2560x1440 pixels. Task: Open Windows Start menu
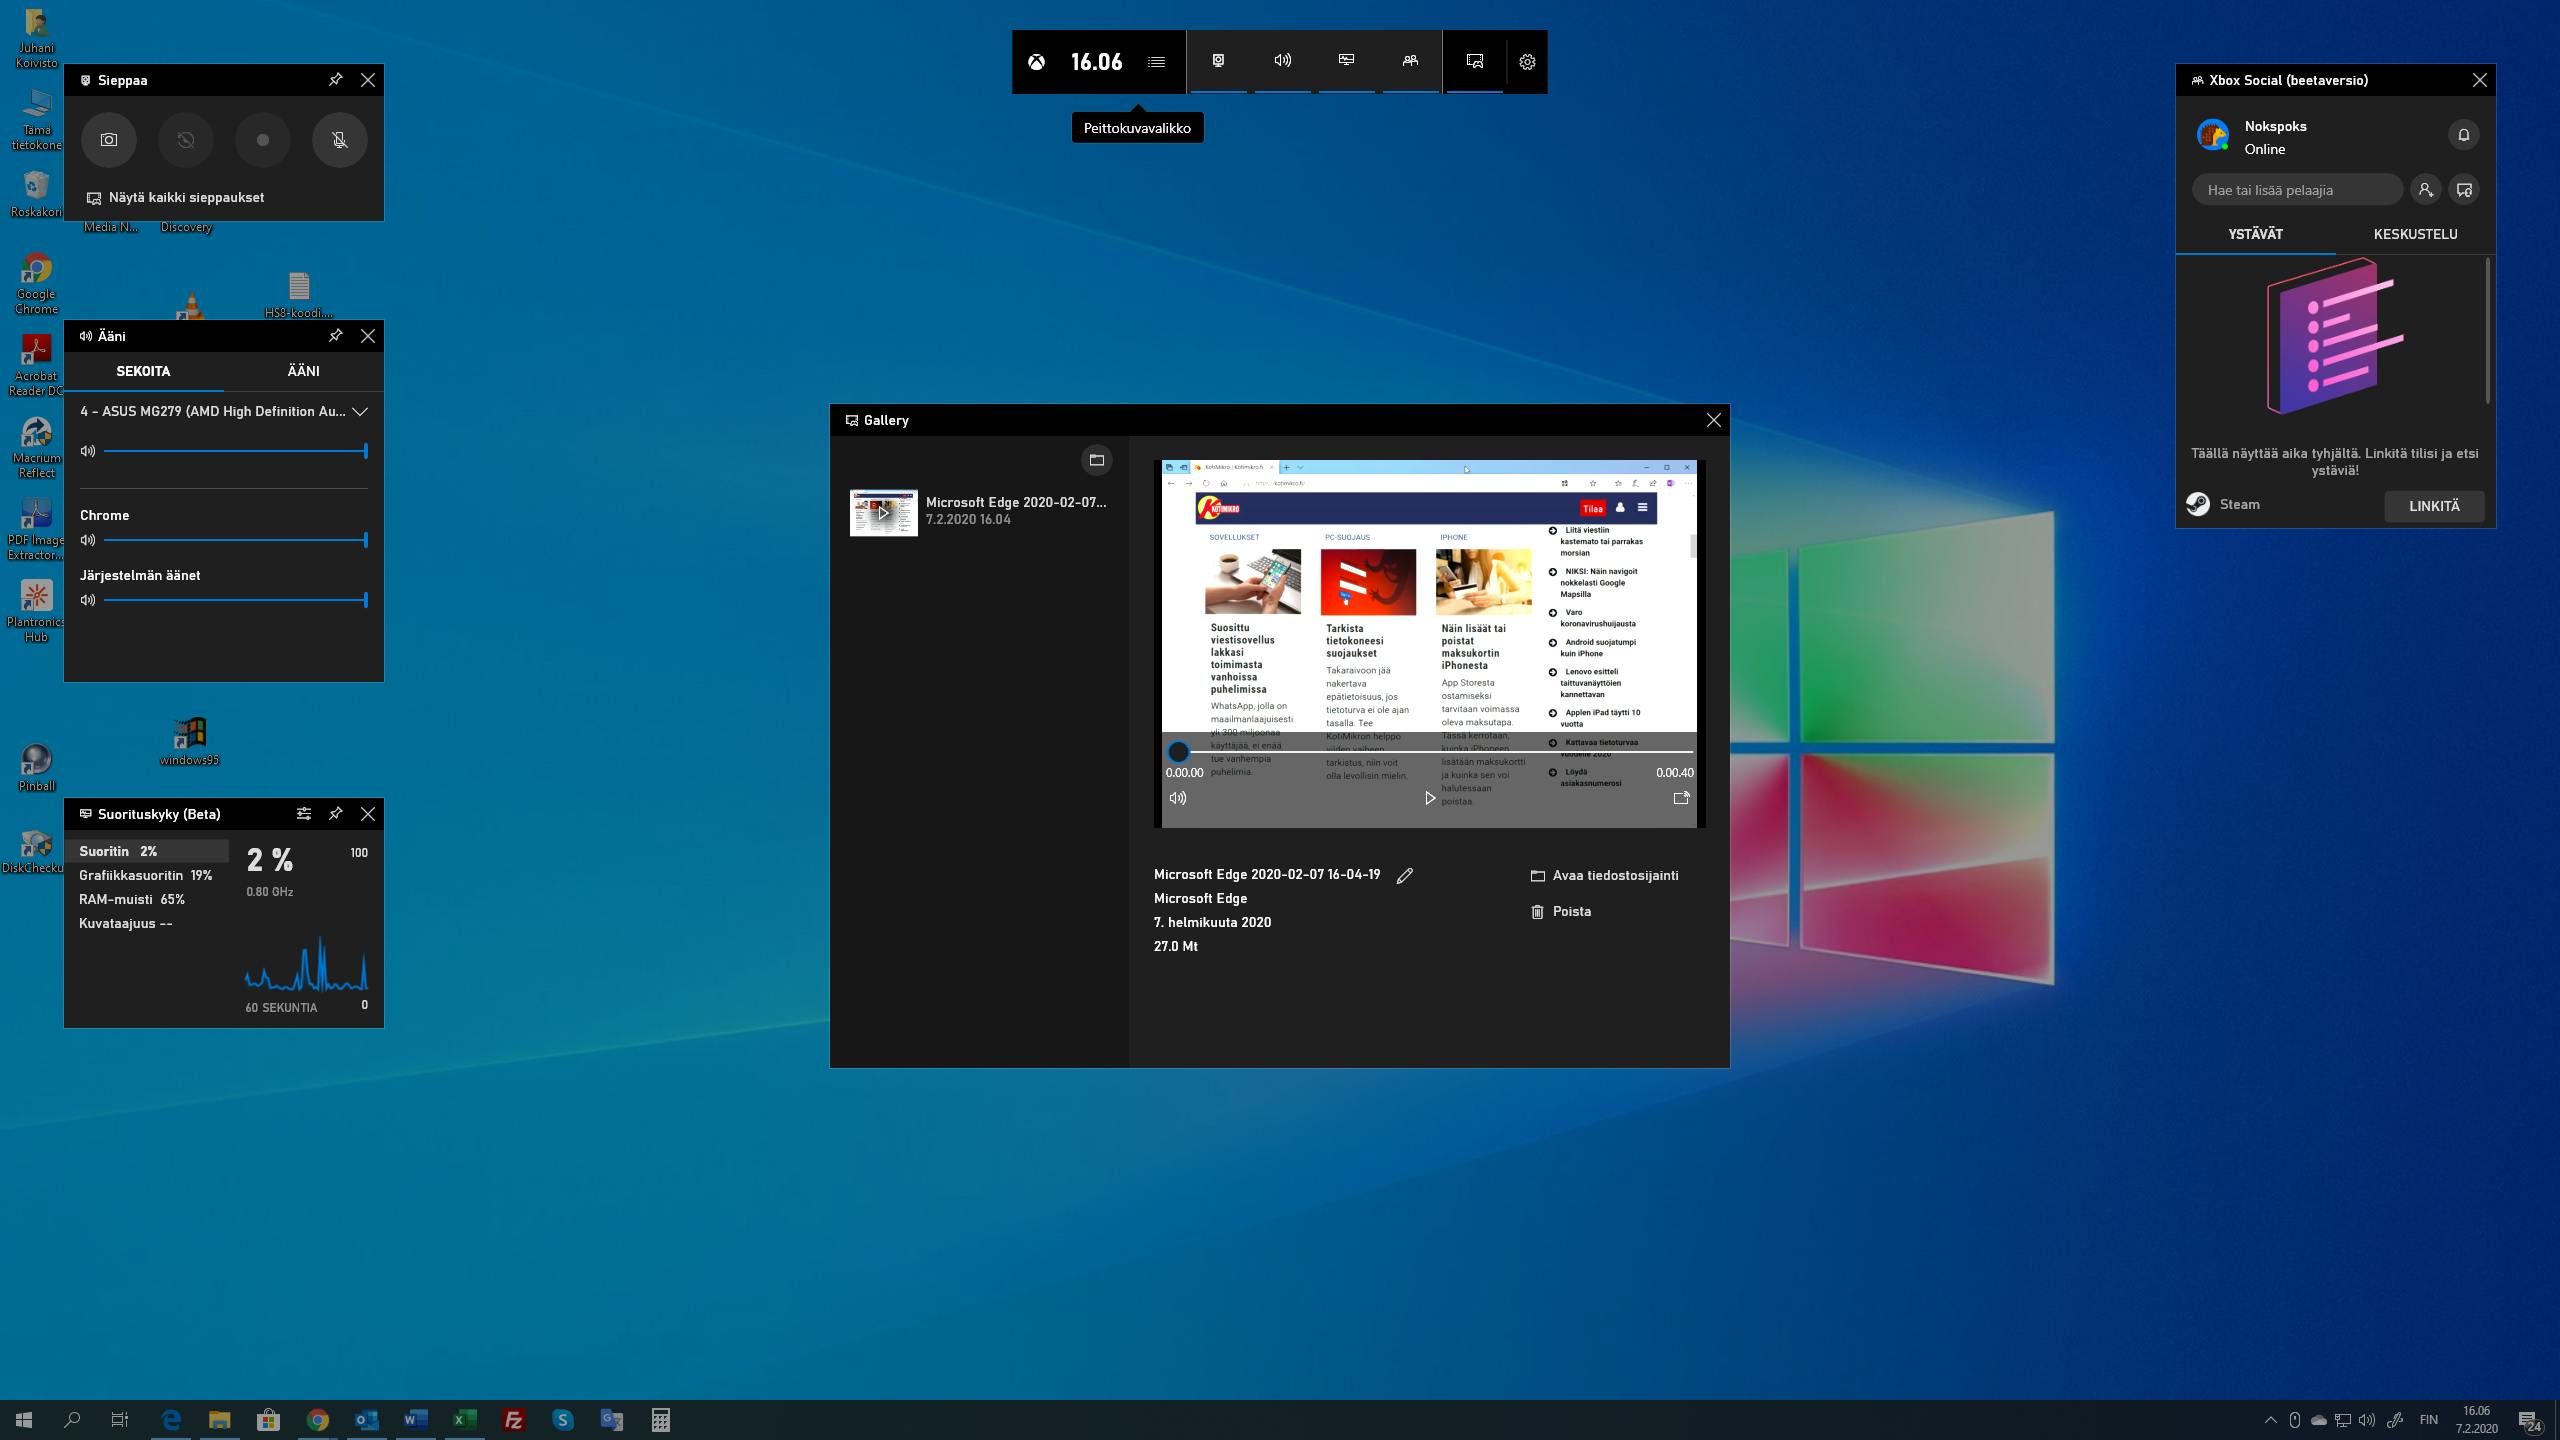coord(24,1420)
